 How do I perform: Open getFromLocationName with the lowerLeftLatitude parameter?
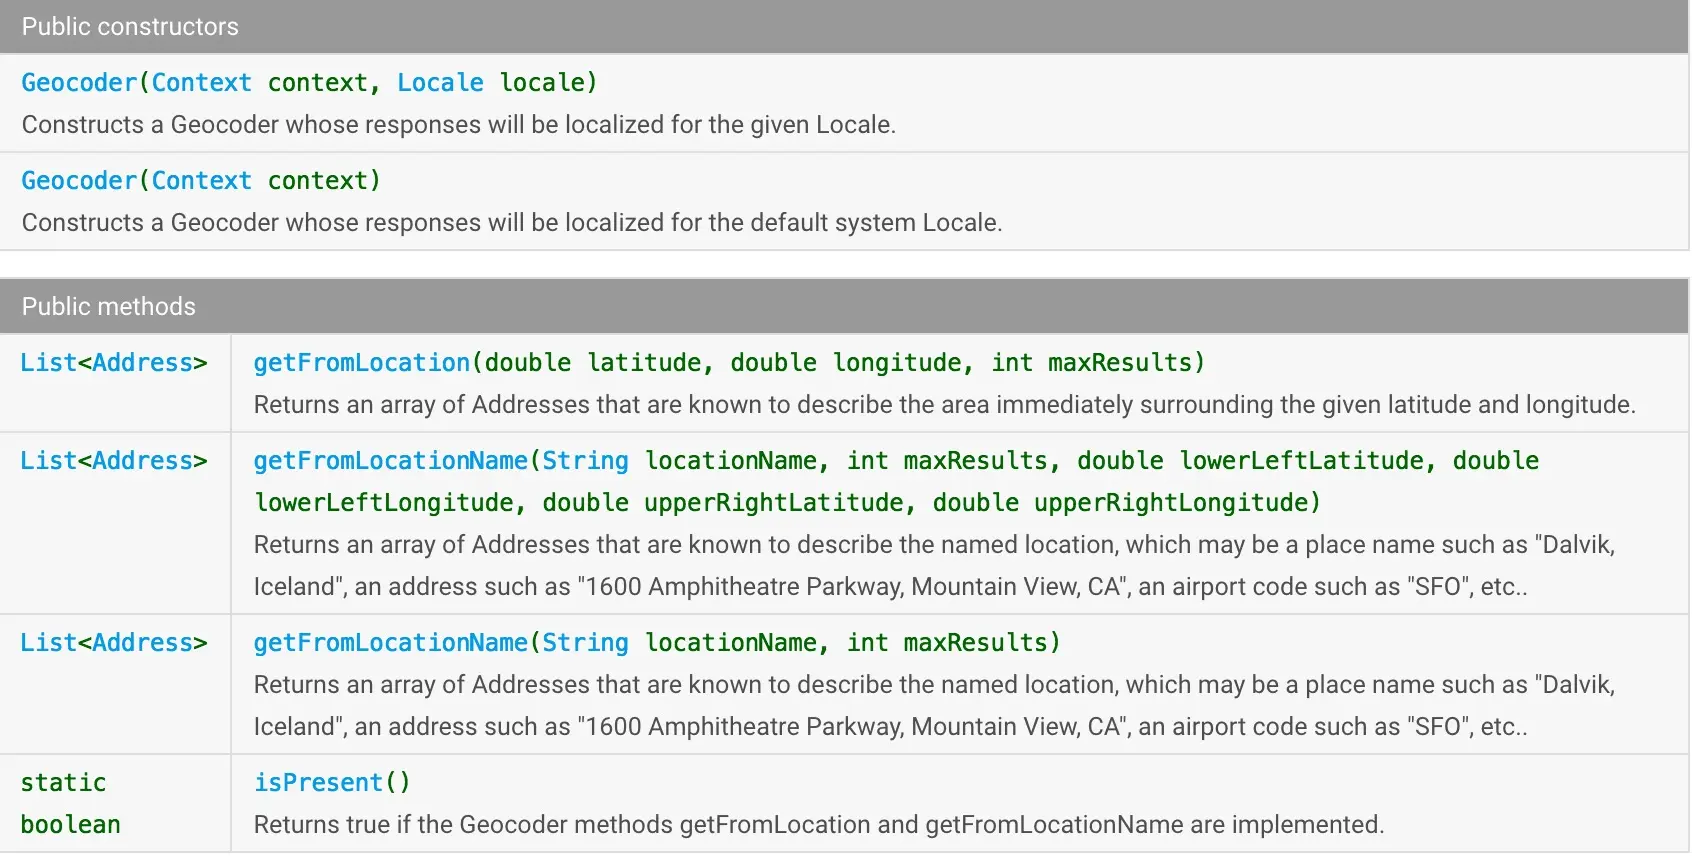[x=390, y=461]
